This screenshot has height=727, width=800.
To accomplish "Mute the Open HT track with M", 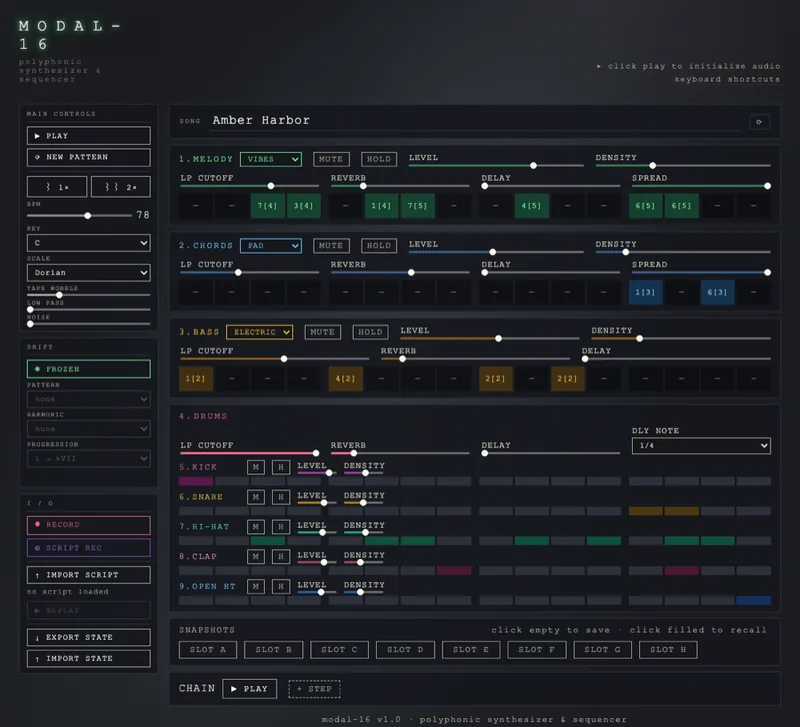I will (256, 587).
